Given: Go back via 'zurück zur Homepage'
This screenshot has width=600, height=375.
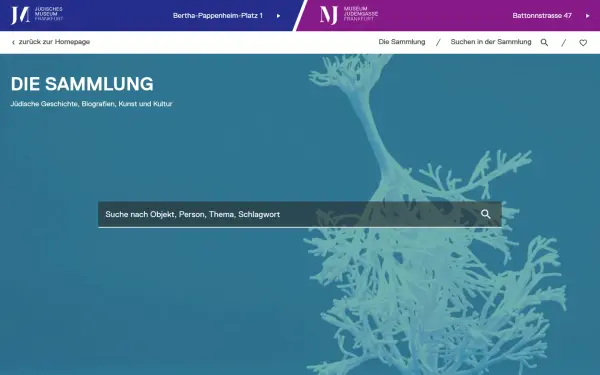Looking at the screenshot, I should (x=54, y=42).
